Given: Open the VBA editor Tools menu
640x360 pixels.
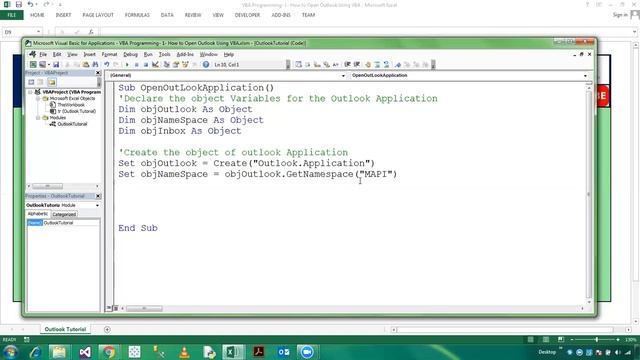Looking at the screenshot, I should (x=164, y=54).
